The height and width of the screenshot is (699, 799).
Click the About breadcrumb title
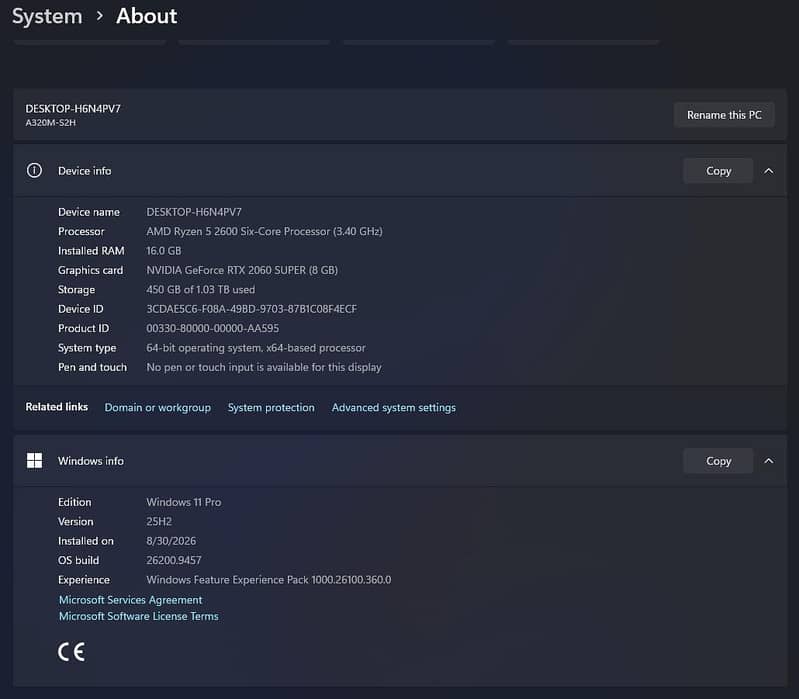tap(147, 16)
